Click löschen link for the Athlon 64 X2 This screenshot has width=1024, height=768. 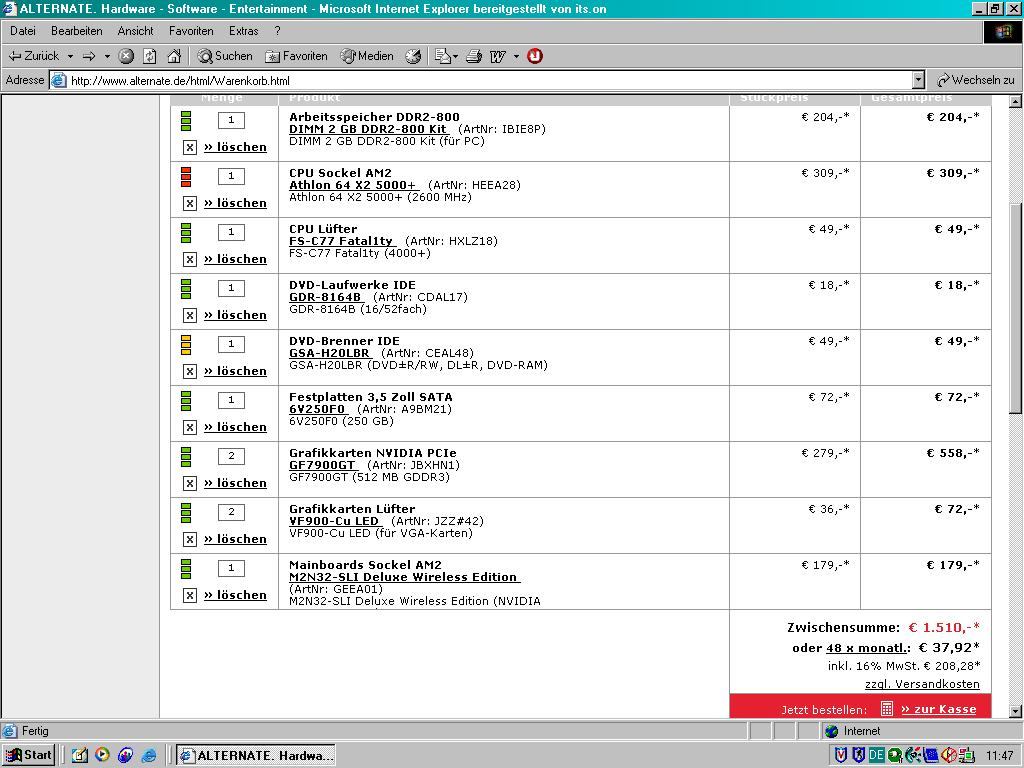tap(235, 203)
